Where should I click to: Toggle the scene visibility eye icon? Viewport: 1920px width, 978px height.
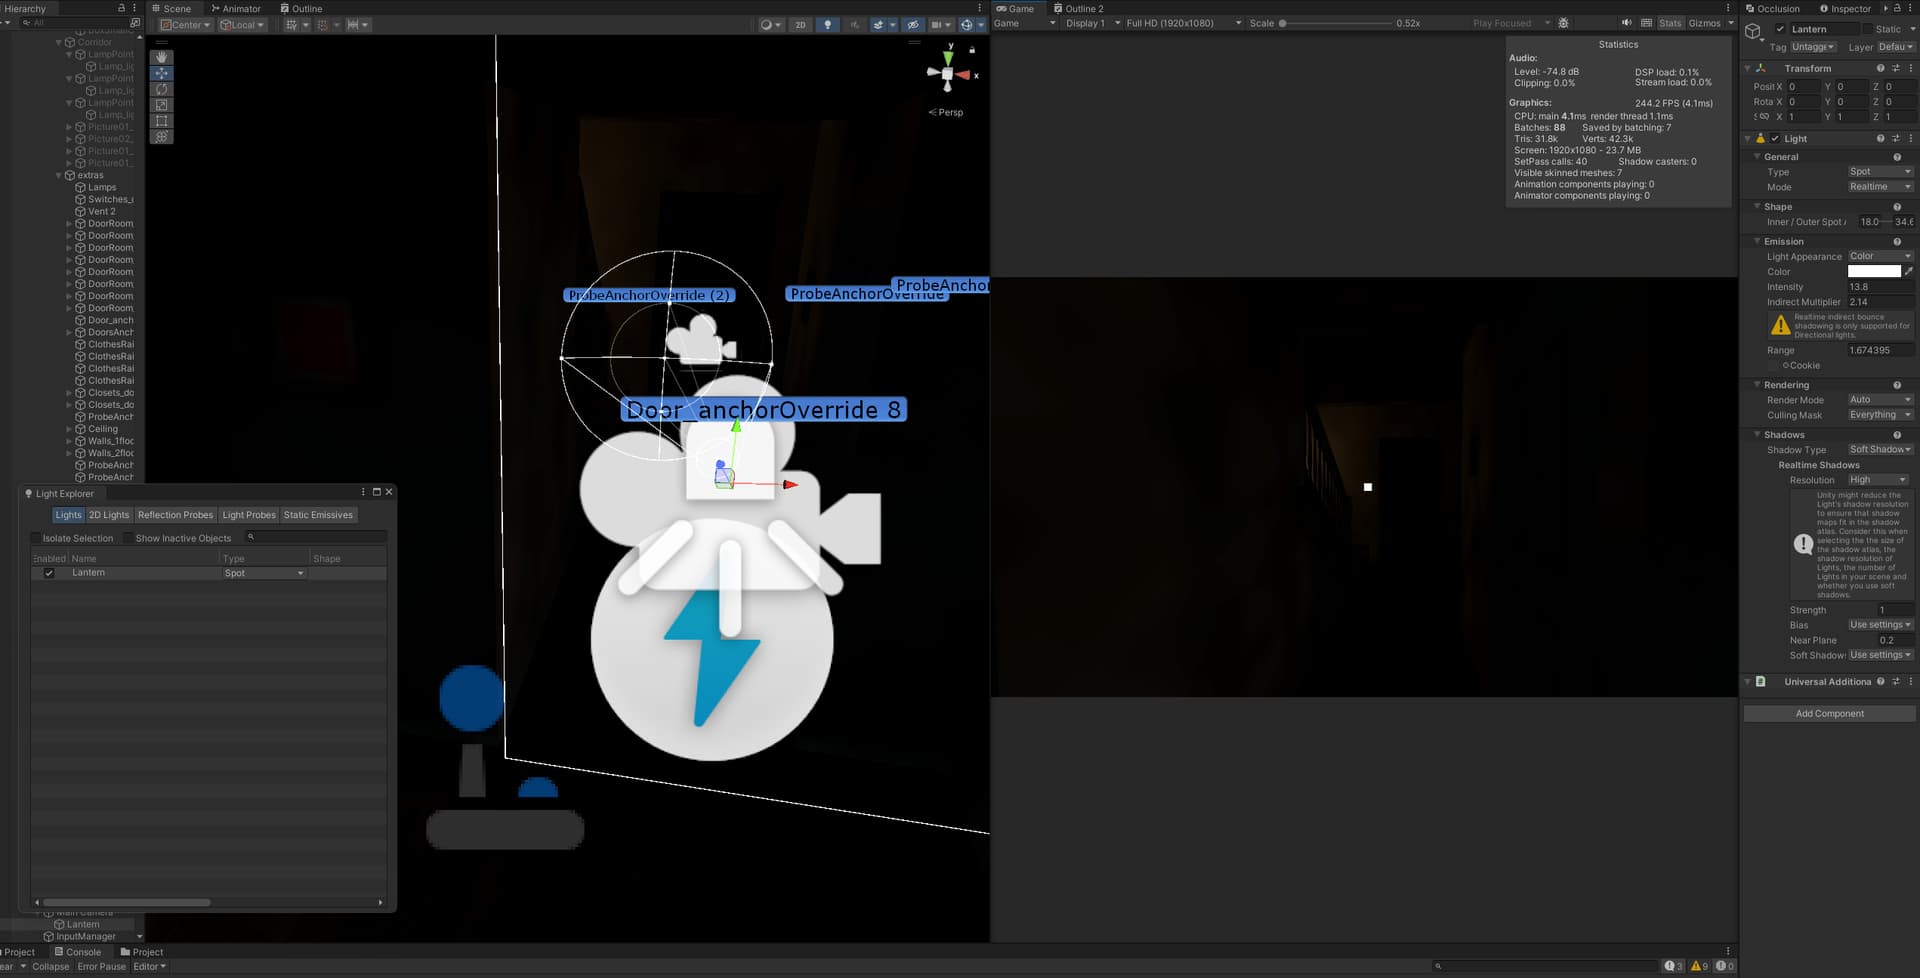point(913,24)
